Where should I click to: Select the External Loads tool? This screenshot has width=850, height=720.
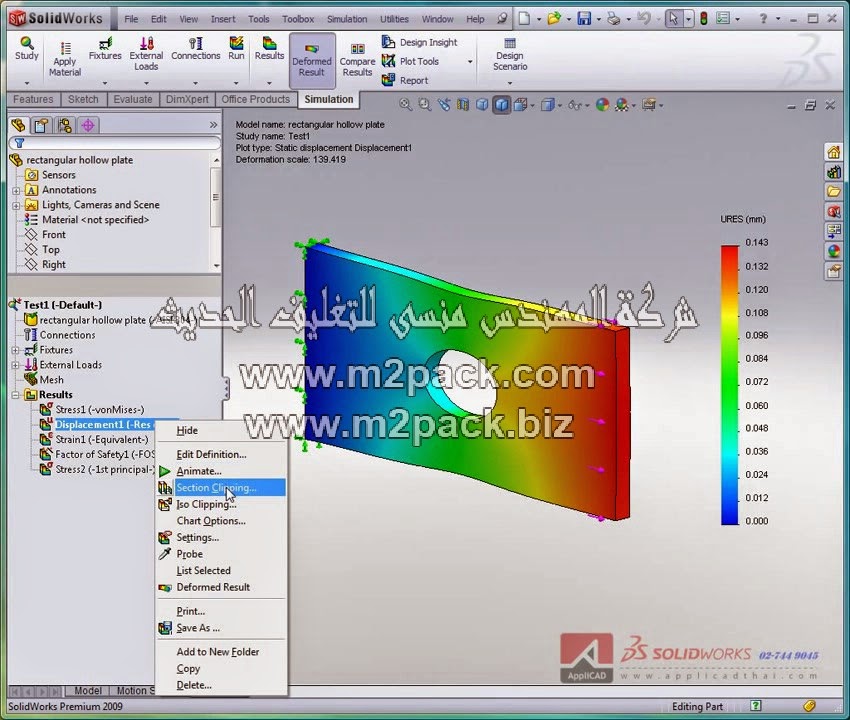point(146,54)
